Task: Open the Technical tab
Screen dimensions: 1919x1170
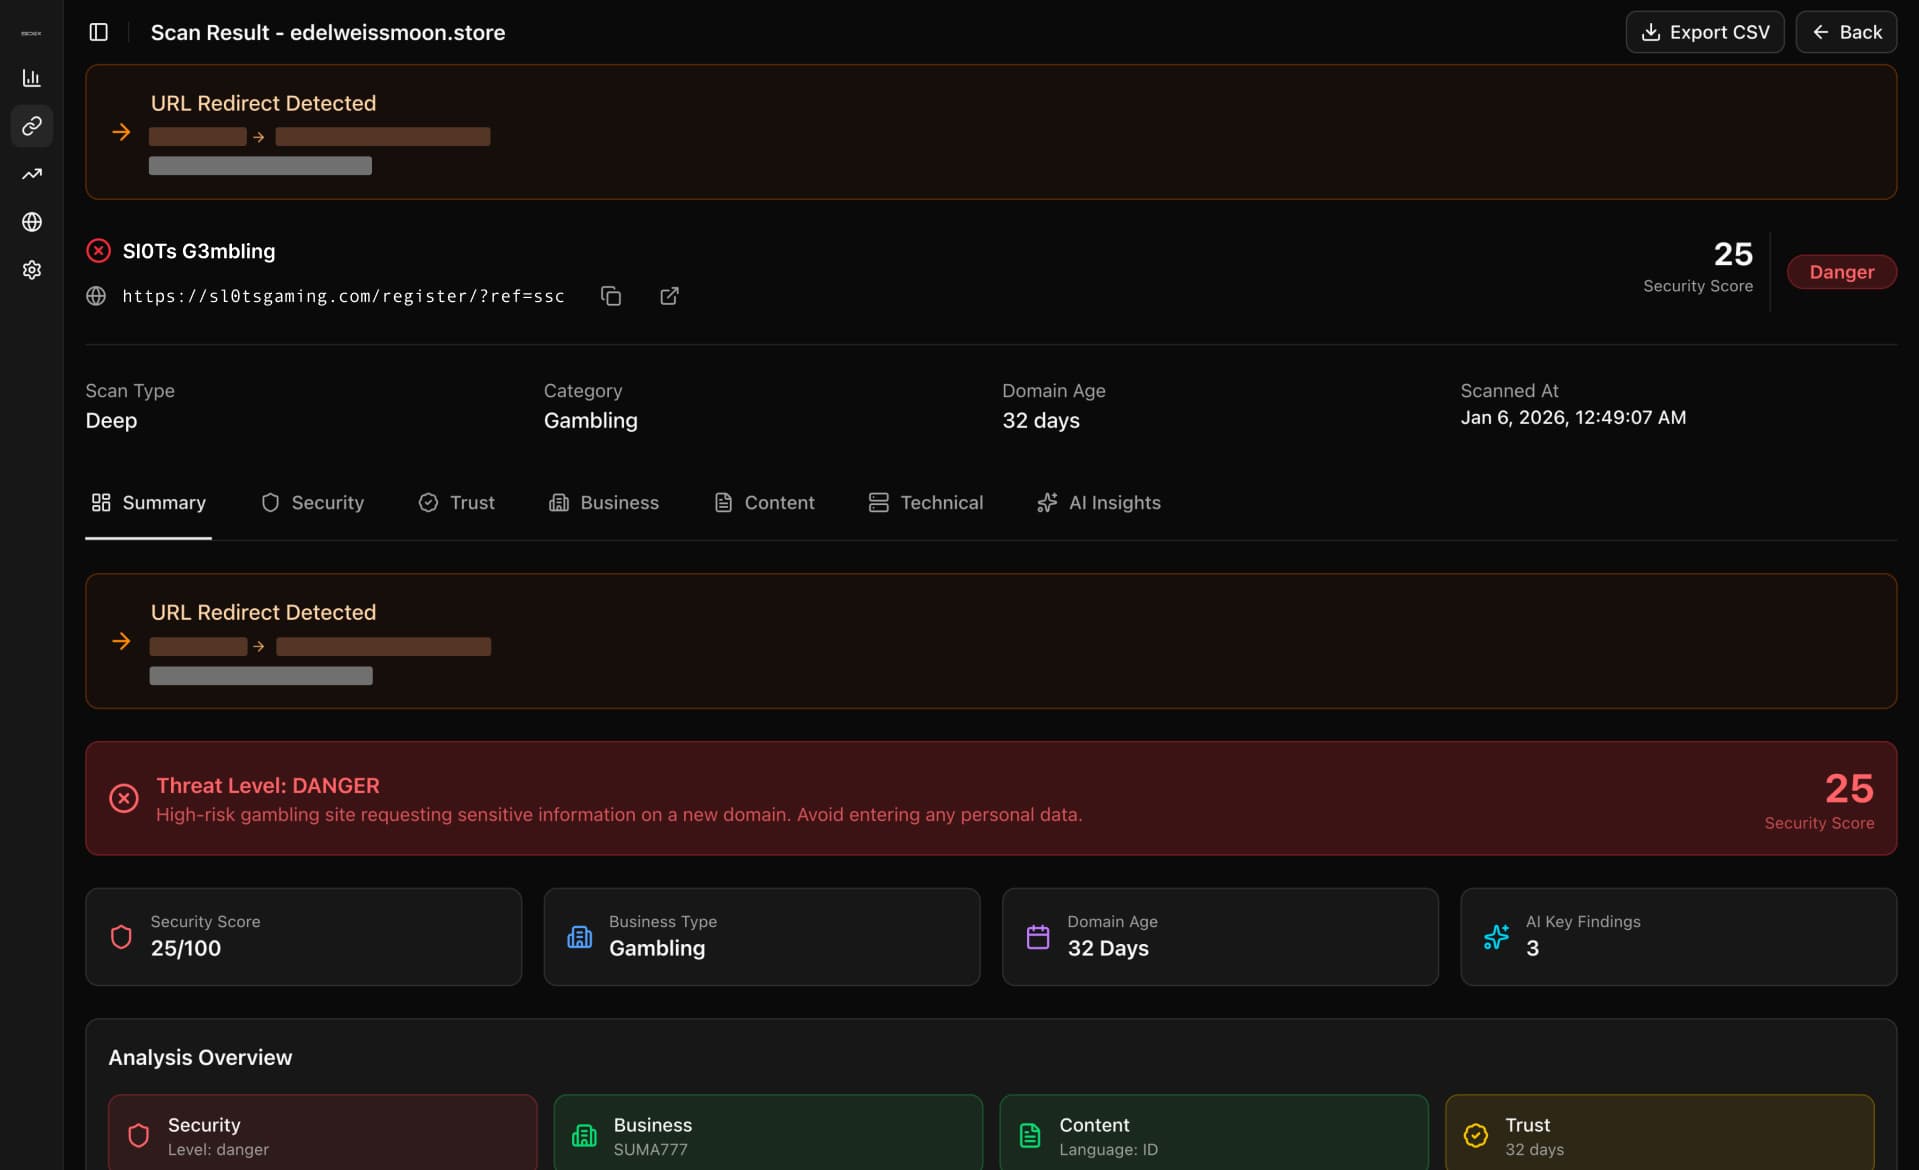Action: click(x=925, y=503)
